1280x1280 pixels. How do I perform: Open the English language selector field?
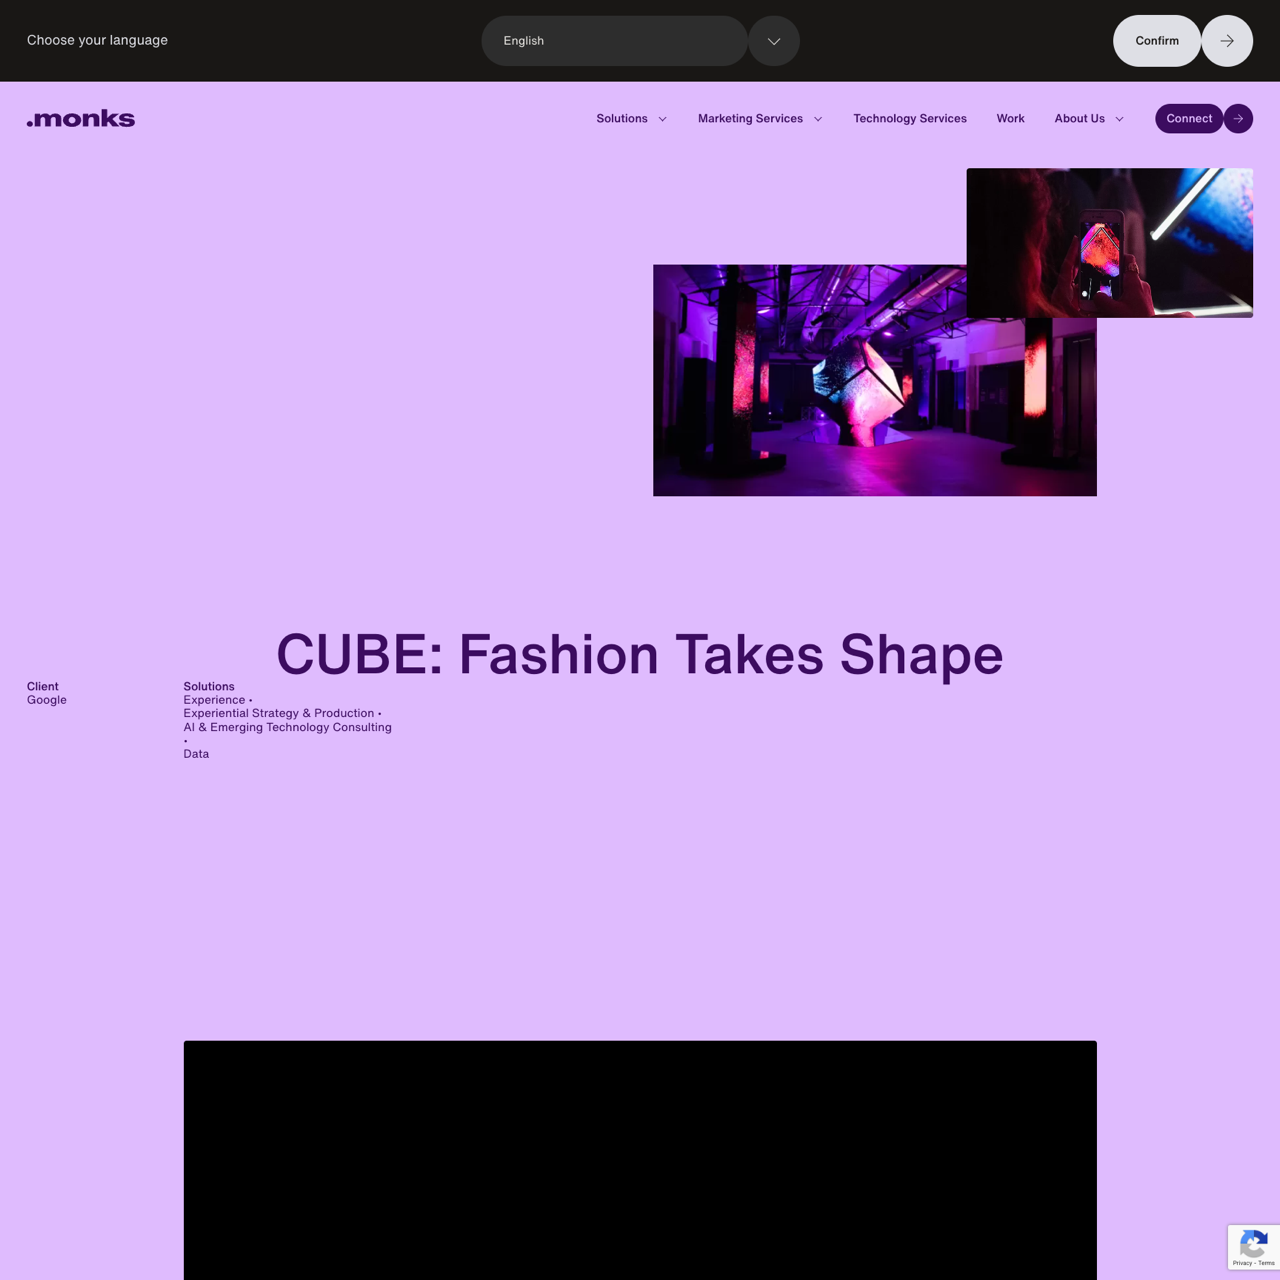pyautogui.click(x=614, y=41)
